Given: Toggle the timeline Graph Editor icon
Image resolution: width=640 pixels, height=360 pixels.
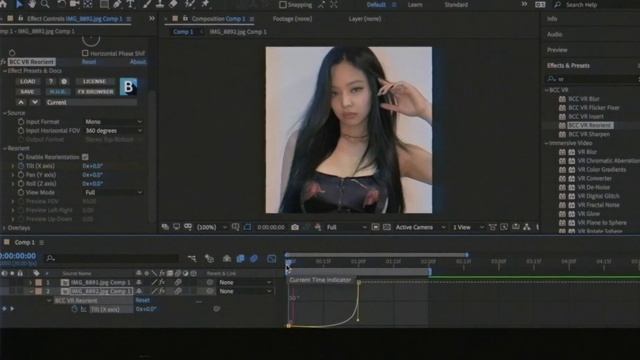Looking at the screenshot, I should tap(271, 258).
